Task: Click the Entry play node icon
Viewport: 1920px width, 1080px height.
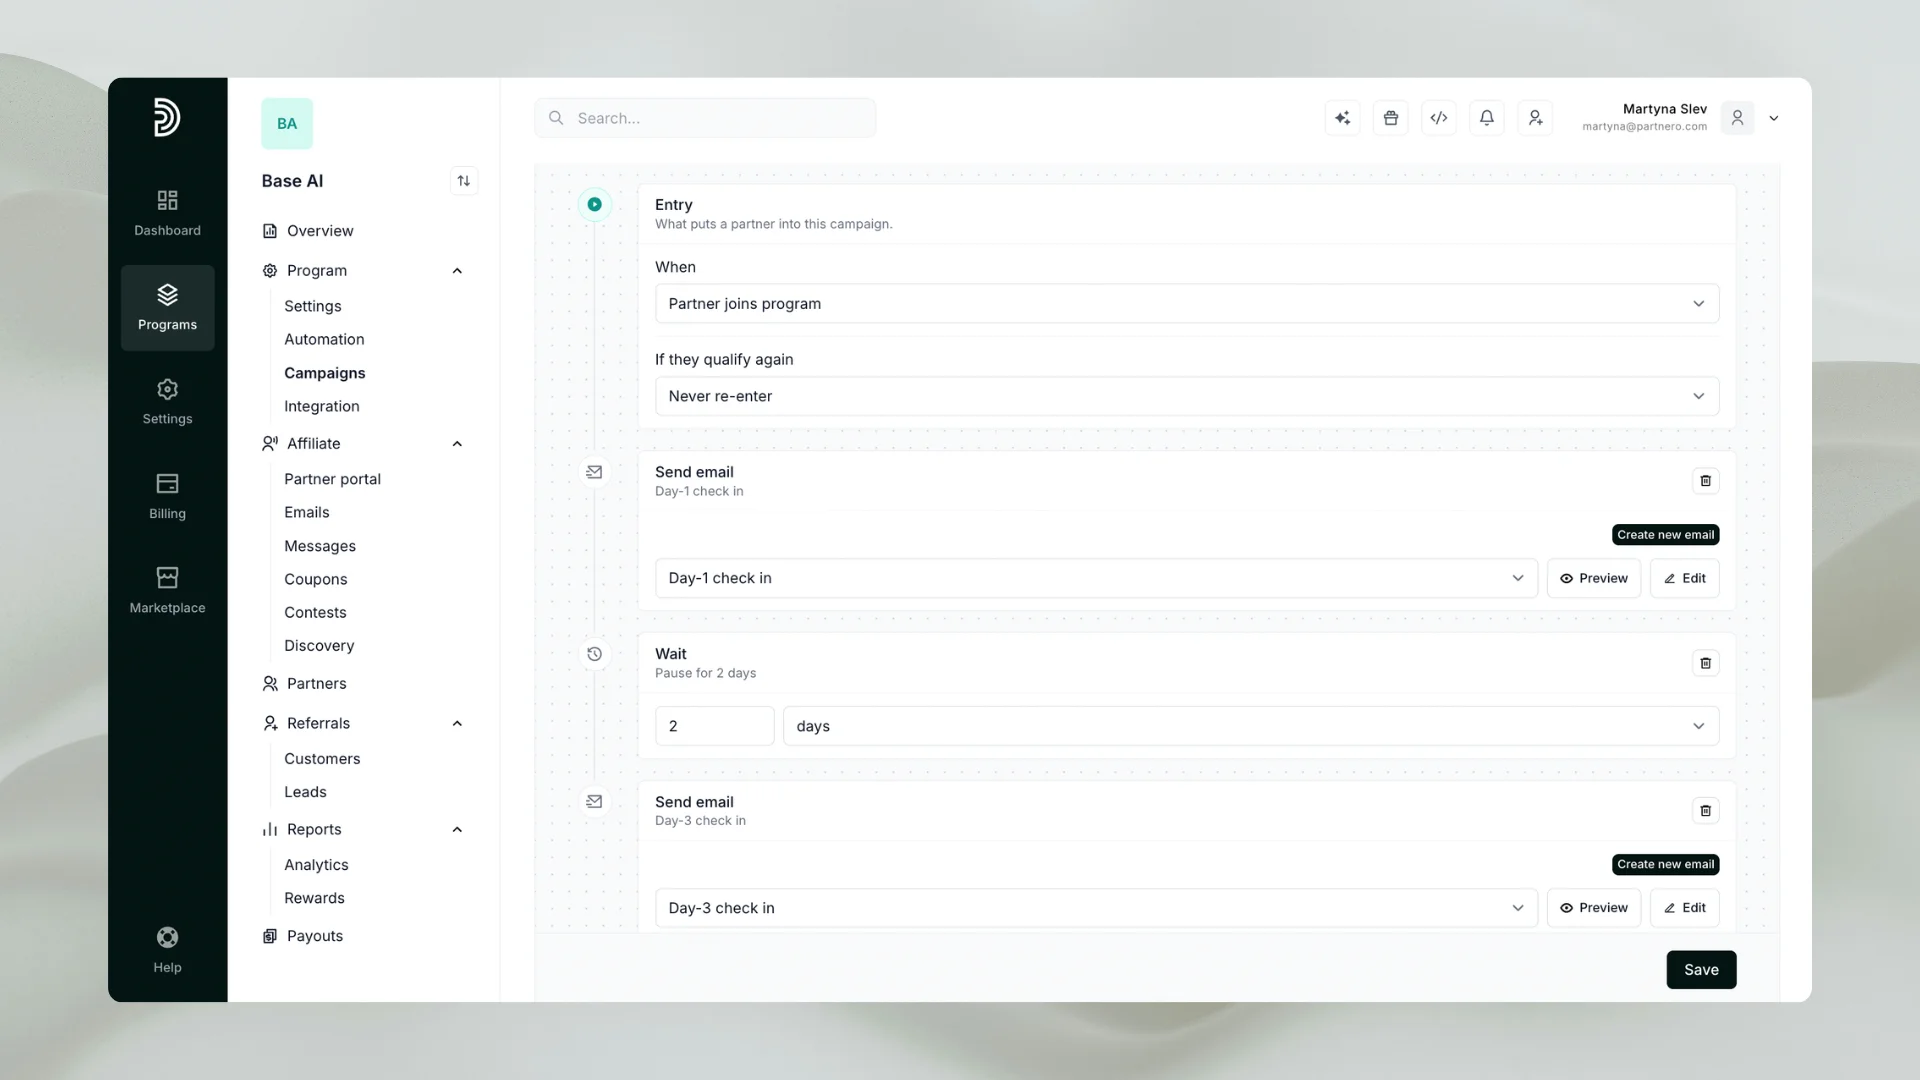Action: click(x=594, y=204)
